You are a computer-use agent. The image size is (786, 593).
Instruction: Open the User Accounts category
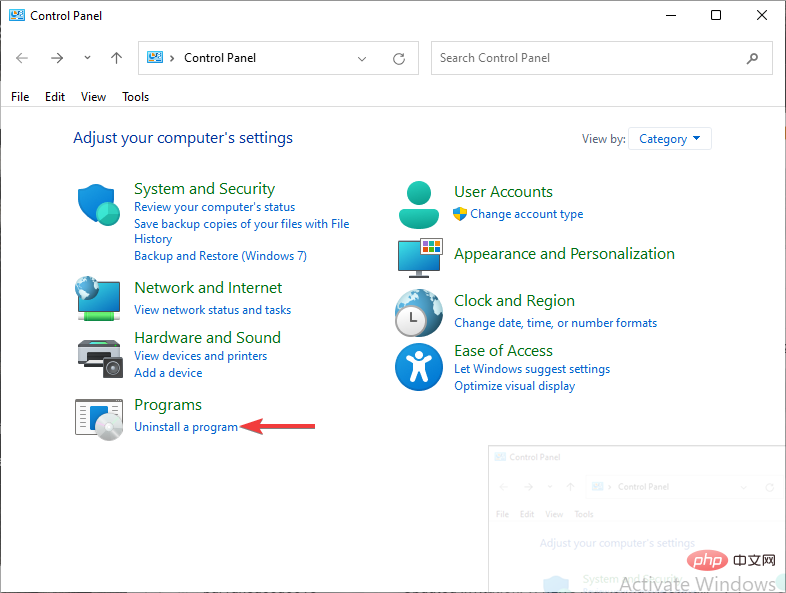[503, 192]
